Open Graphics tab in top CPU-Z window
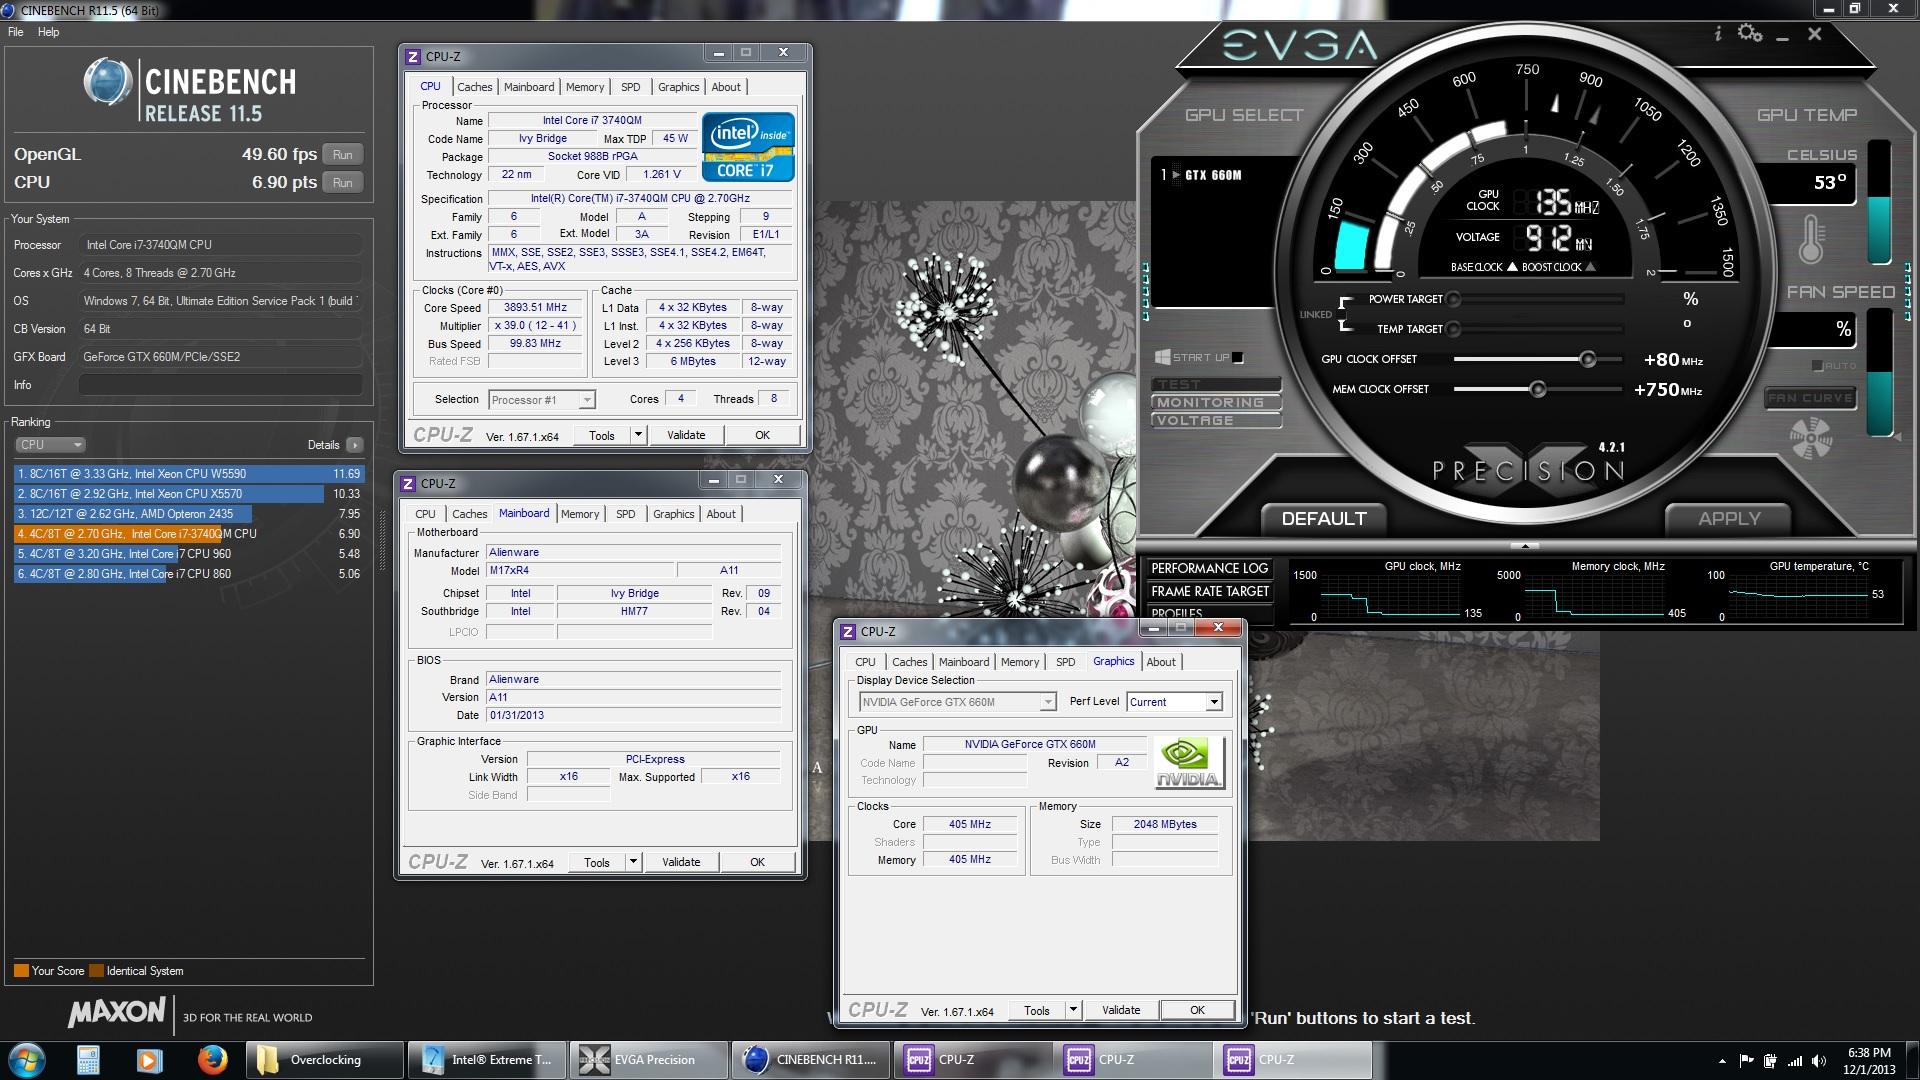This screenshot has height=1080, width=1920. tap(678, 87)
